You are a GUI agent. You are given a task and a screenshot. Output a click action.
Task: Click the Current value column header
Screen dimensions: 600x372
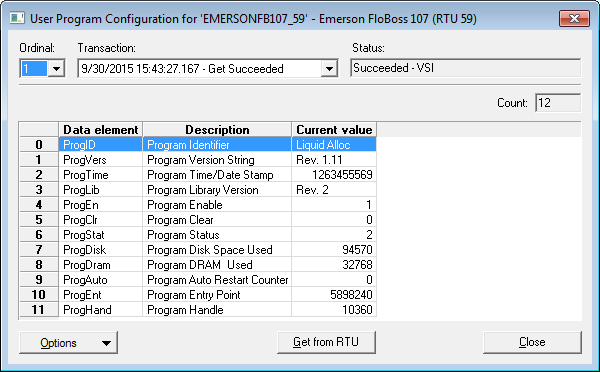click(x=334, y=130)
